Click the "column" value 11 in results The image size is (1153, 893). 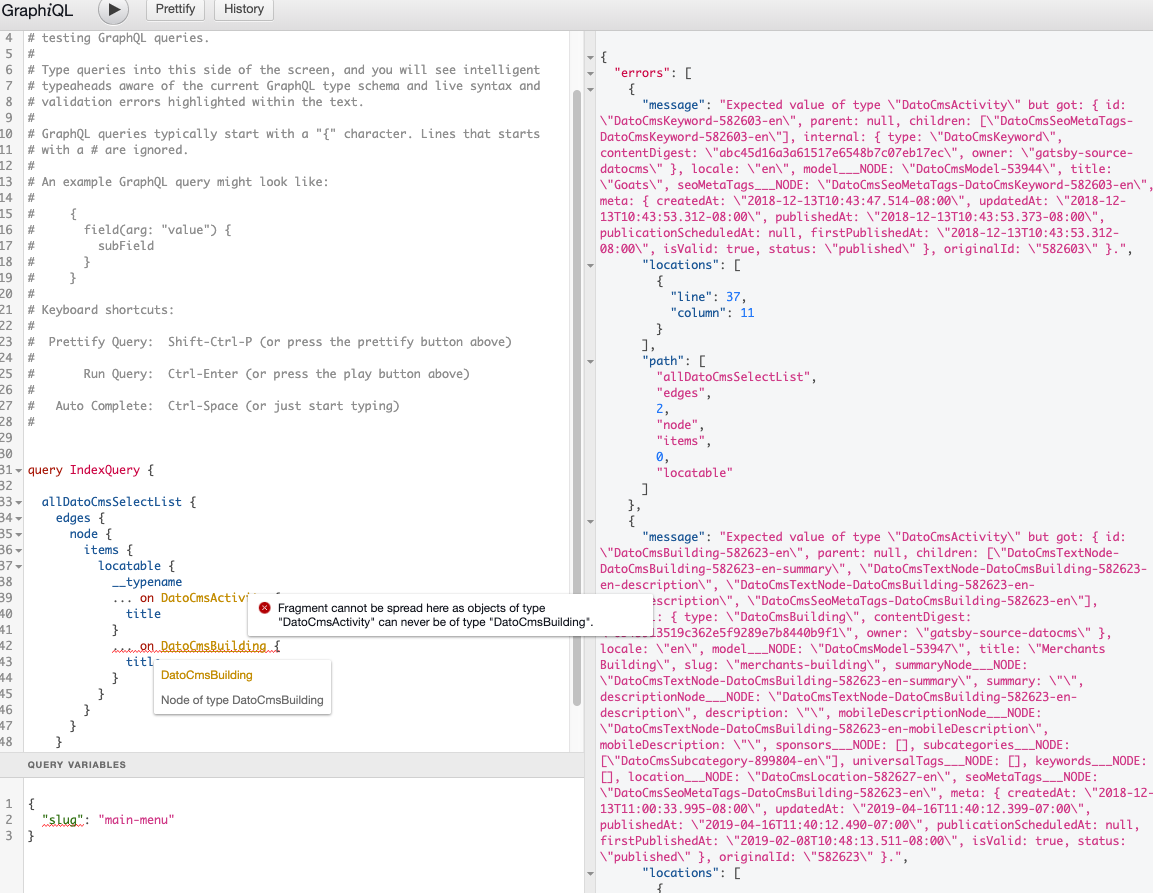[x=747, y=313]
